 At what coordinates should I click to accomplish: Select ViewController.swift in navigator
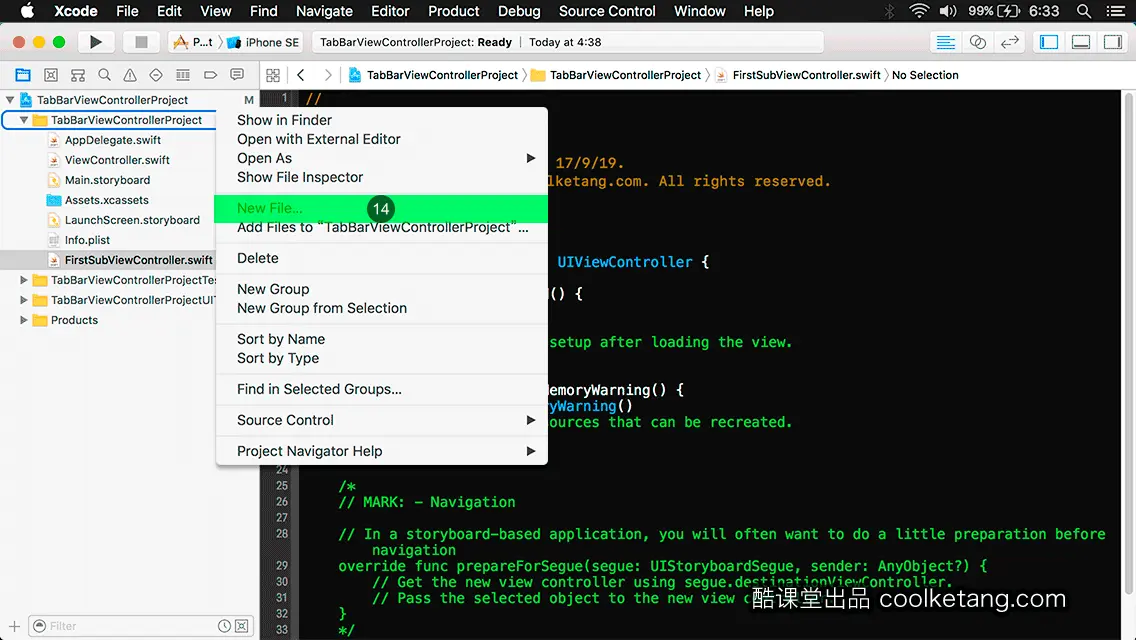click(x=117, y=160)
